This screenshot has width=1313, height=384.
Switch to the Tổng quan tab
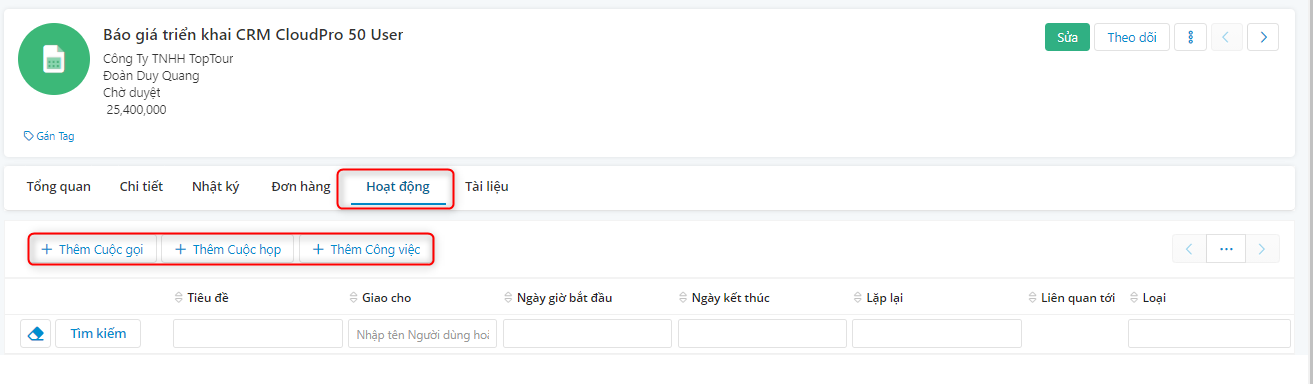click(58, 186)
